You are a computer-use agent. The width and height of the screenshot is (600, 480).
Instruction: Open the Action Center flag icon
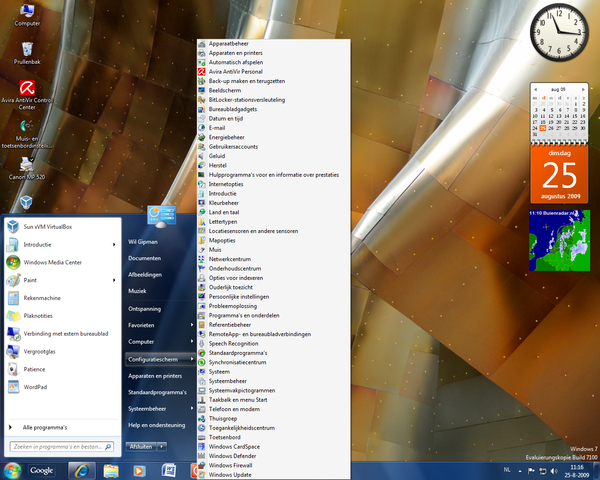click(532, 471)
